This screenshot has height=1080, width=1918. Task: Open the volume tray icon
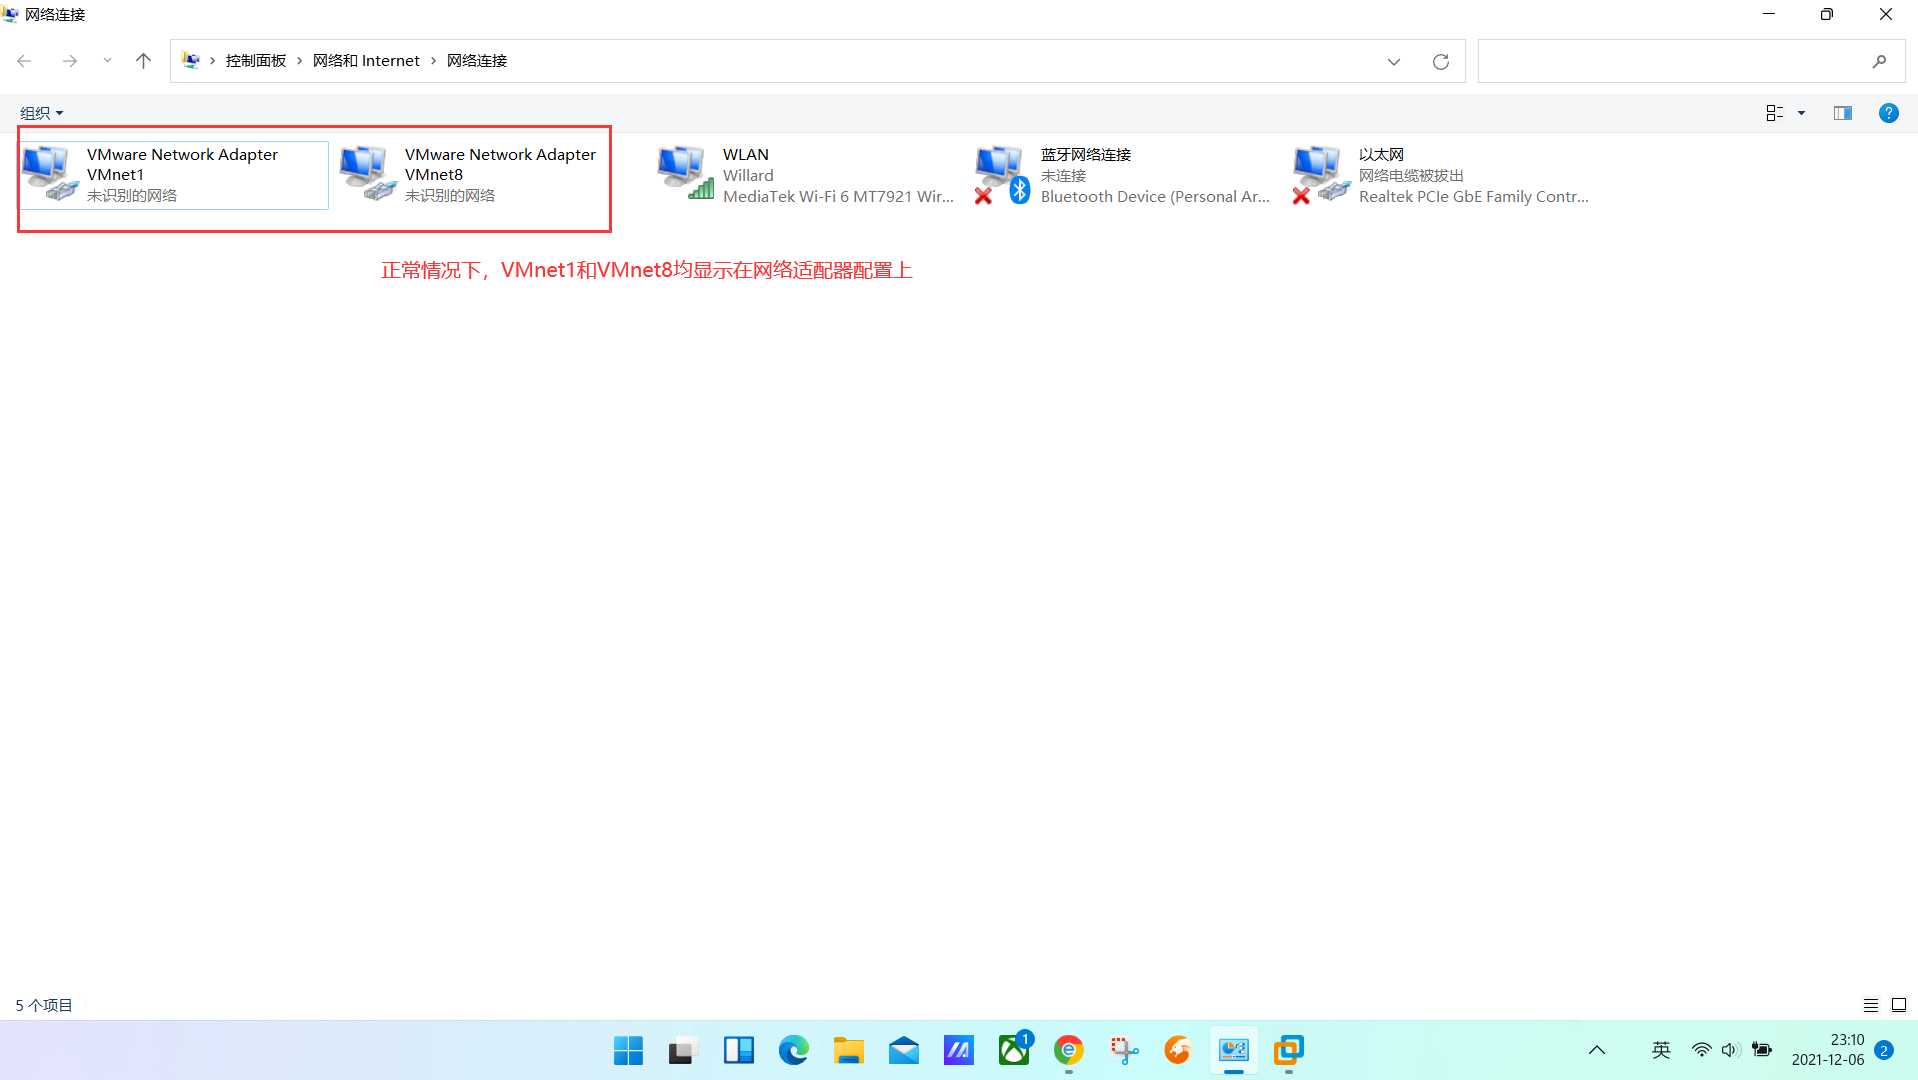[1731, 1050]
